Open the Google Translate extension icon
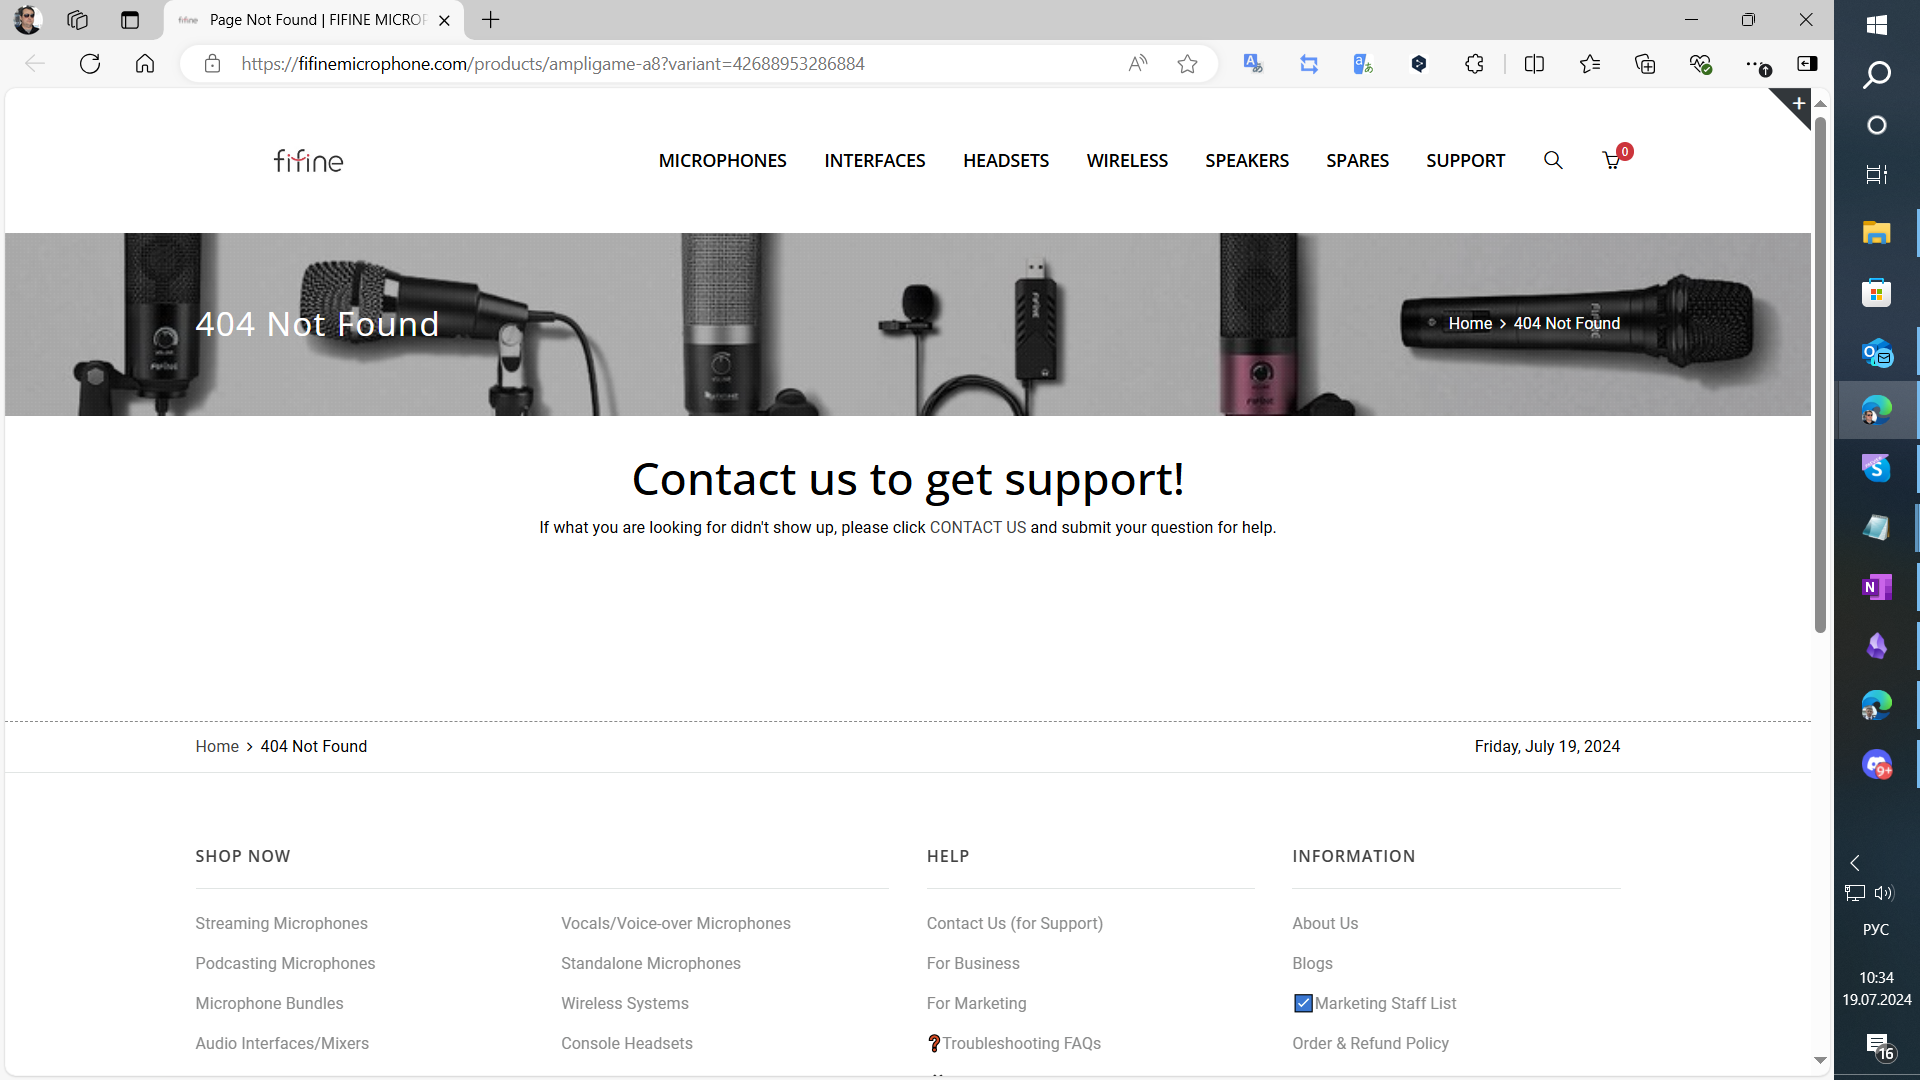Image resolution: width=1920 pixels, height=1080 pixels. [1363, 64]
